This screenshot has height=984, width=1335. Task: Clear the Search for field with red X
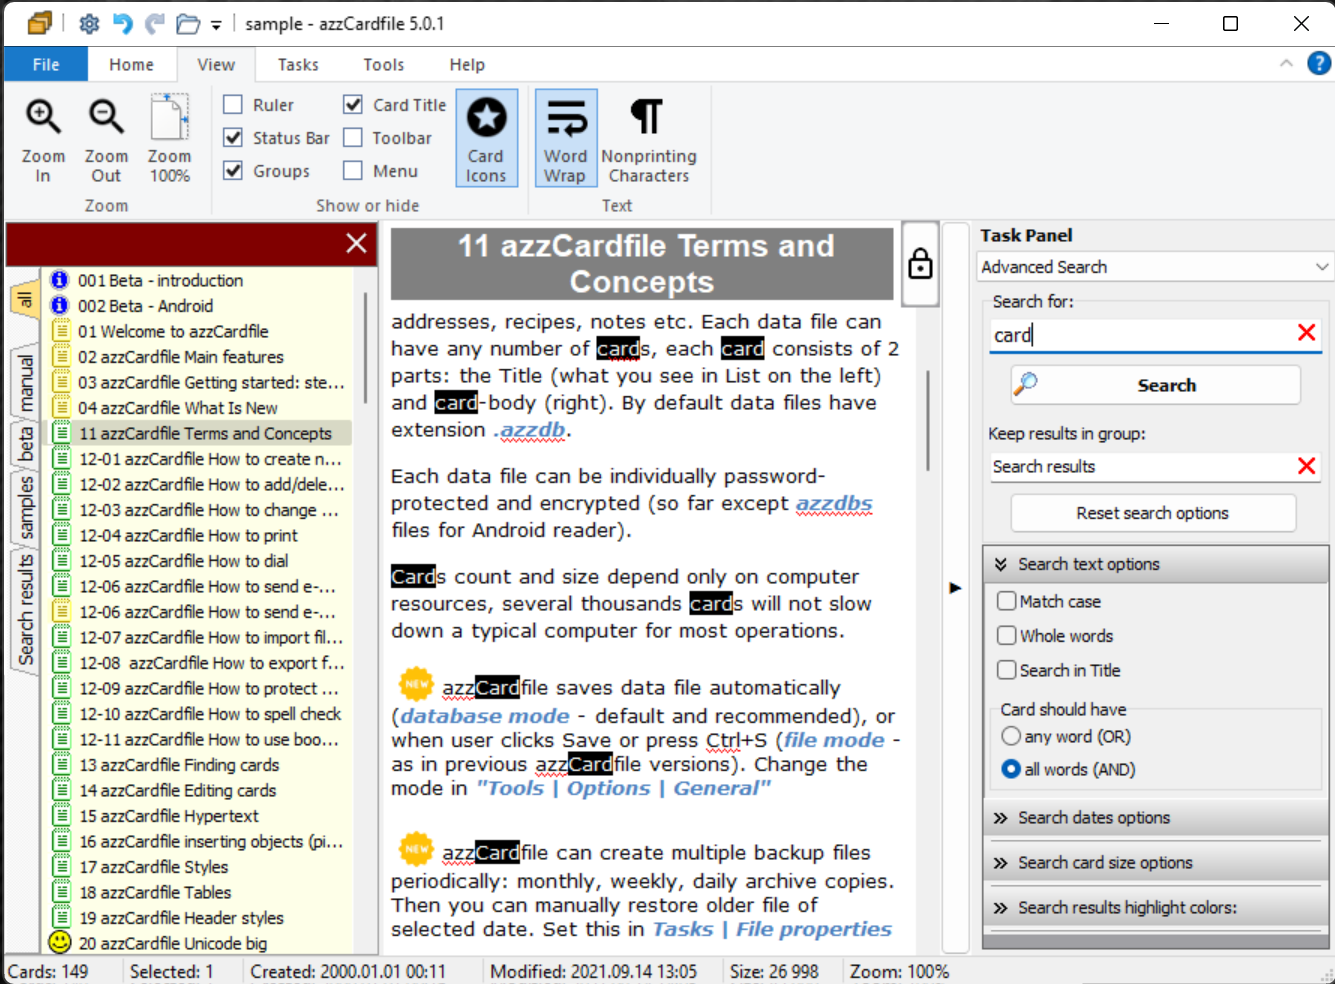pyautogui.click(x=1306, y=333)
